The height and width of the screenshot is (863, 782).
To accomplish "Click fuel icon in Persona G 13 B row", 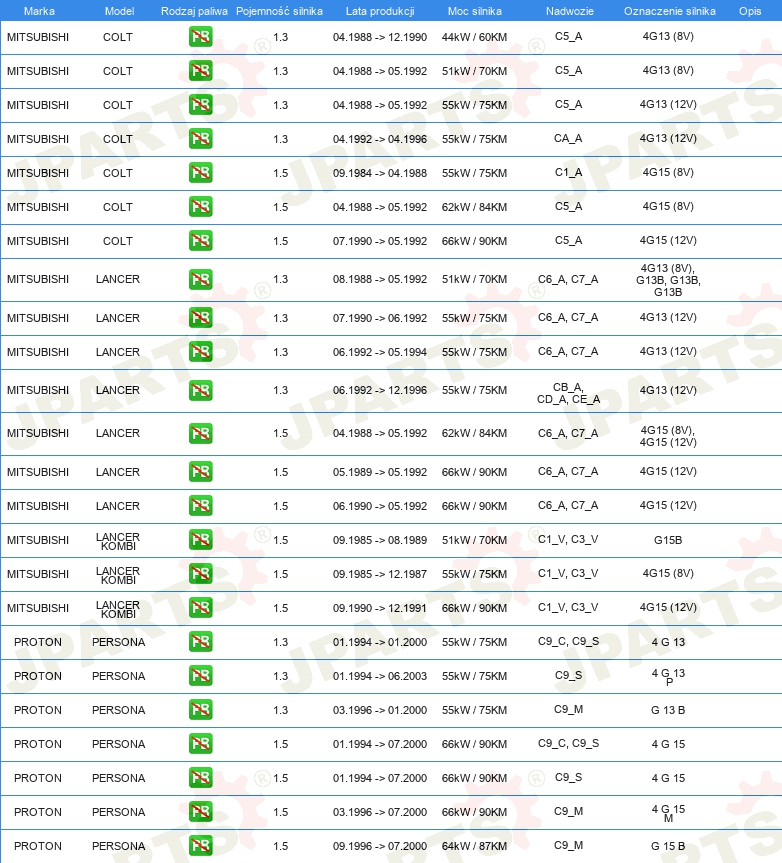I will [x=200, y=710].
